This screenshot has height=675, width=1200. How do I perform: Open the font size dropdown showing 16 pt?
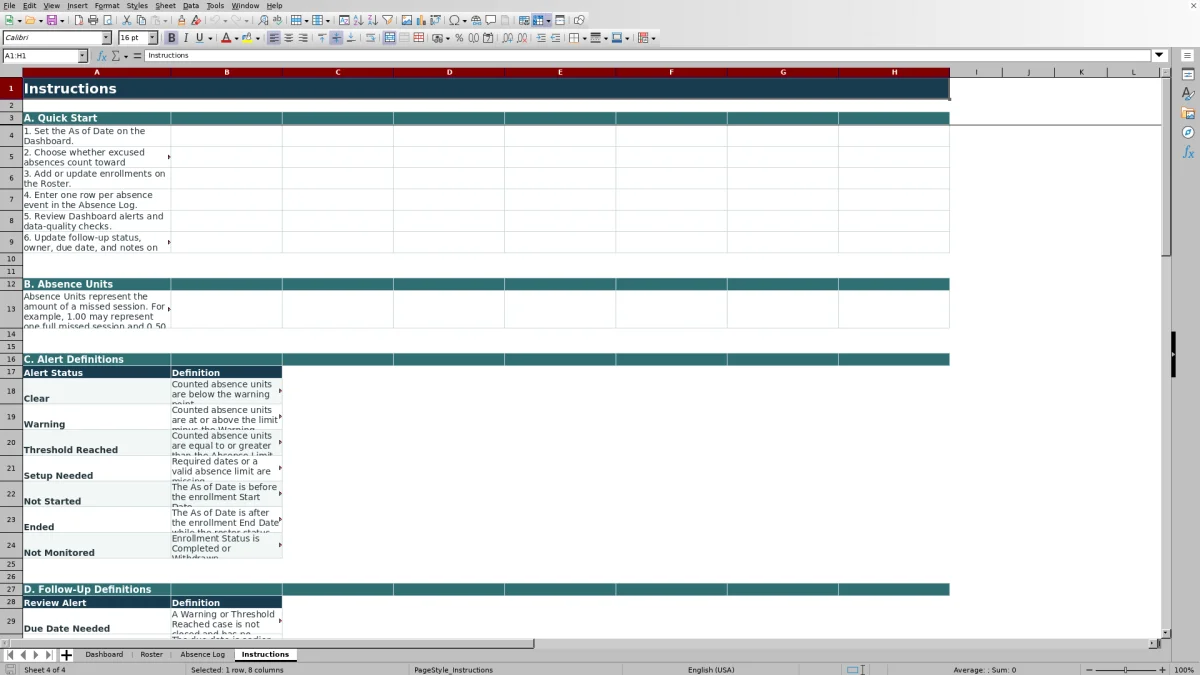[x=152, y=38]
